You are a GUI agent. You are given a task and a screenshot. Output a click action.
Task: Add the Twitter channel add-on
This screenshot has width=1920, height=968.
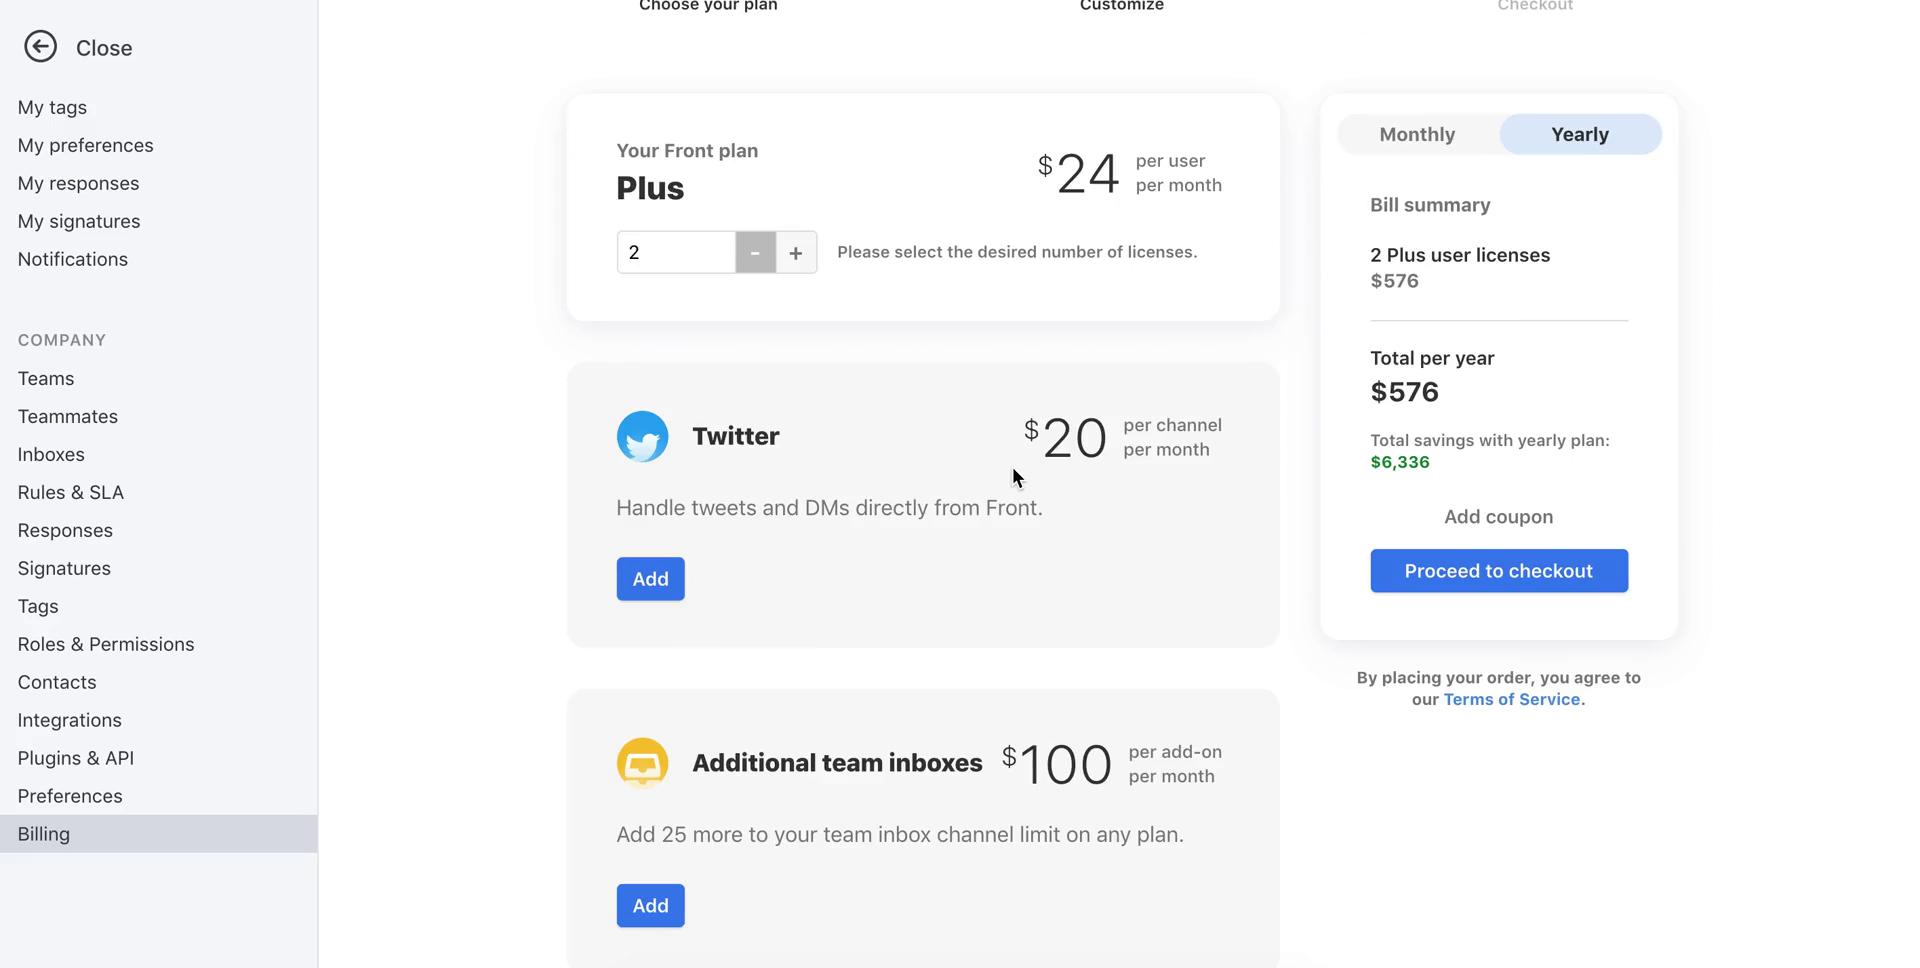pyautogui.click(x=650, y=579)
